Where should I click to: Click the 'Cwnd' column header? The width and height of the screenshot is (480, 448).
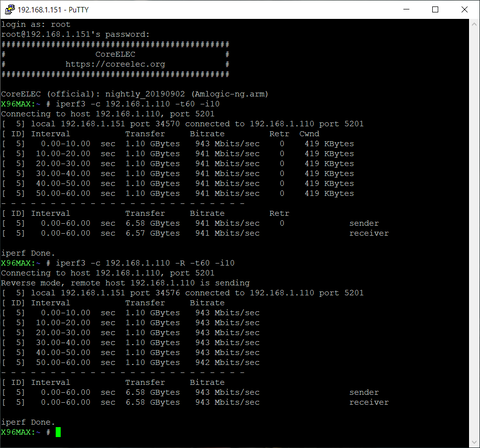[309, 134]
